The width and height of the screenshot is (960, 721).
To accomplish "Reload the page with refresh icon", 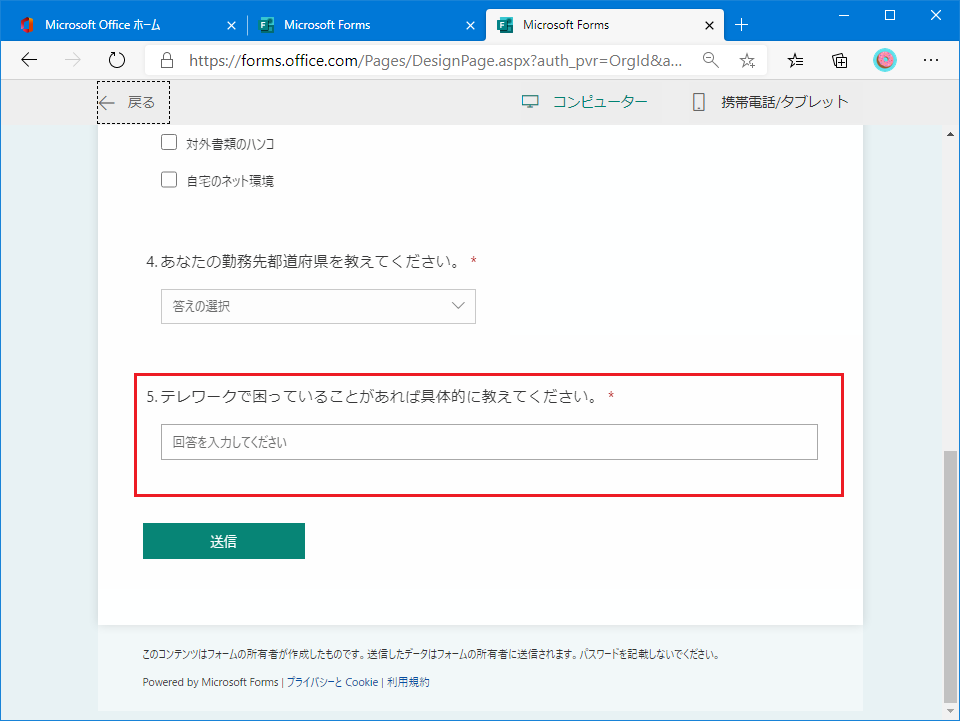I will [116, 60].
